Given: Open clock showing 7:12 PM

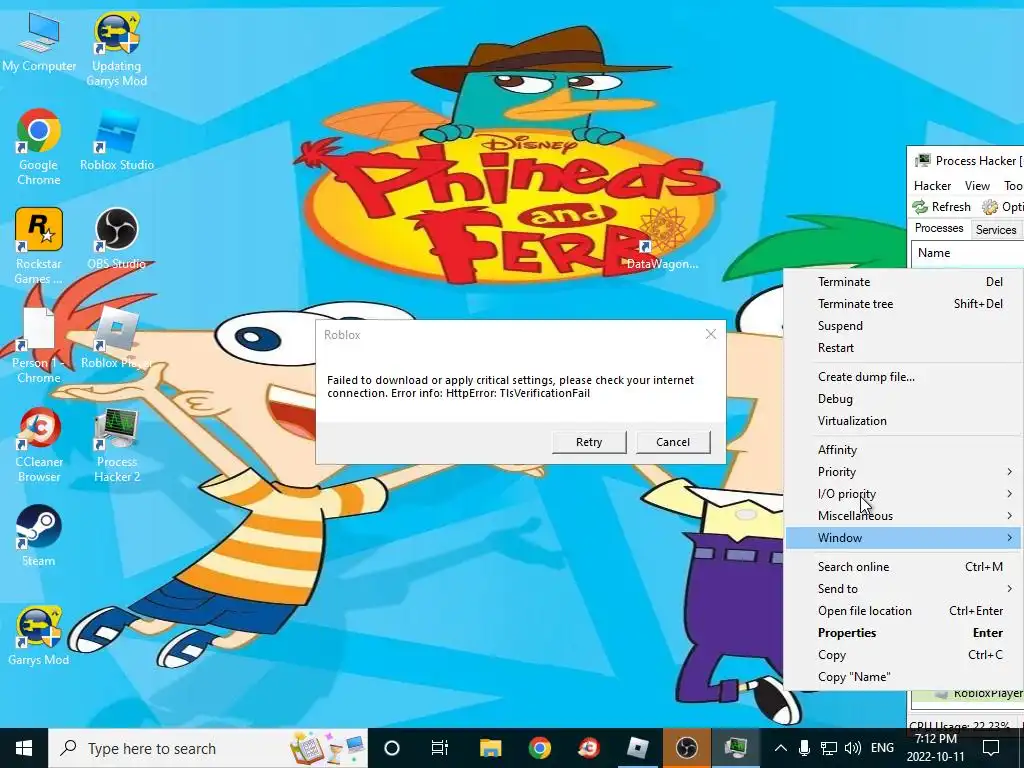Looking at the screenshot, I should click(x=935, y=748).
